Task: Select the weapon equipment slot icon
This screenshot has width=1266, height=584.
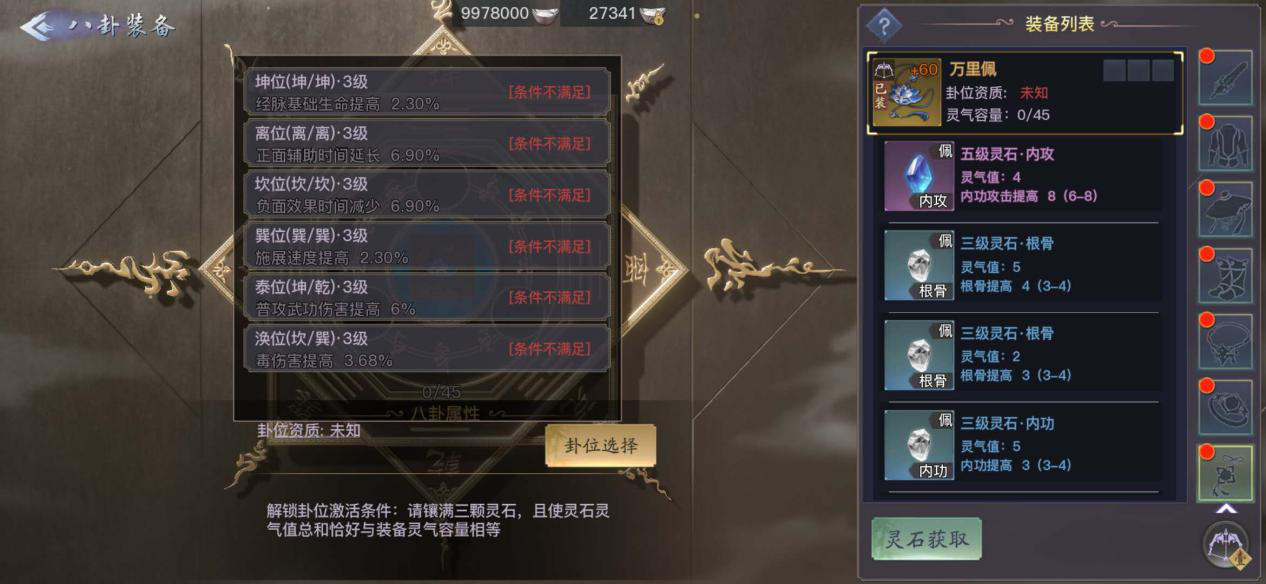Action: click(1226, 78)
